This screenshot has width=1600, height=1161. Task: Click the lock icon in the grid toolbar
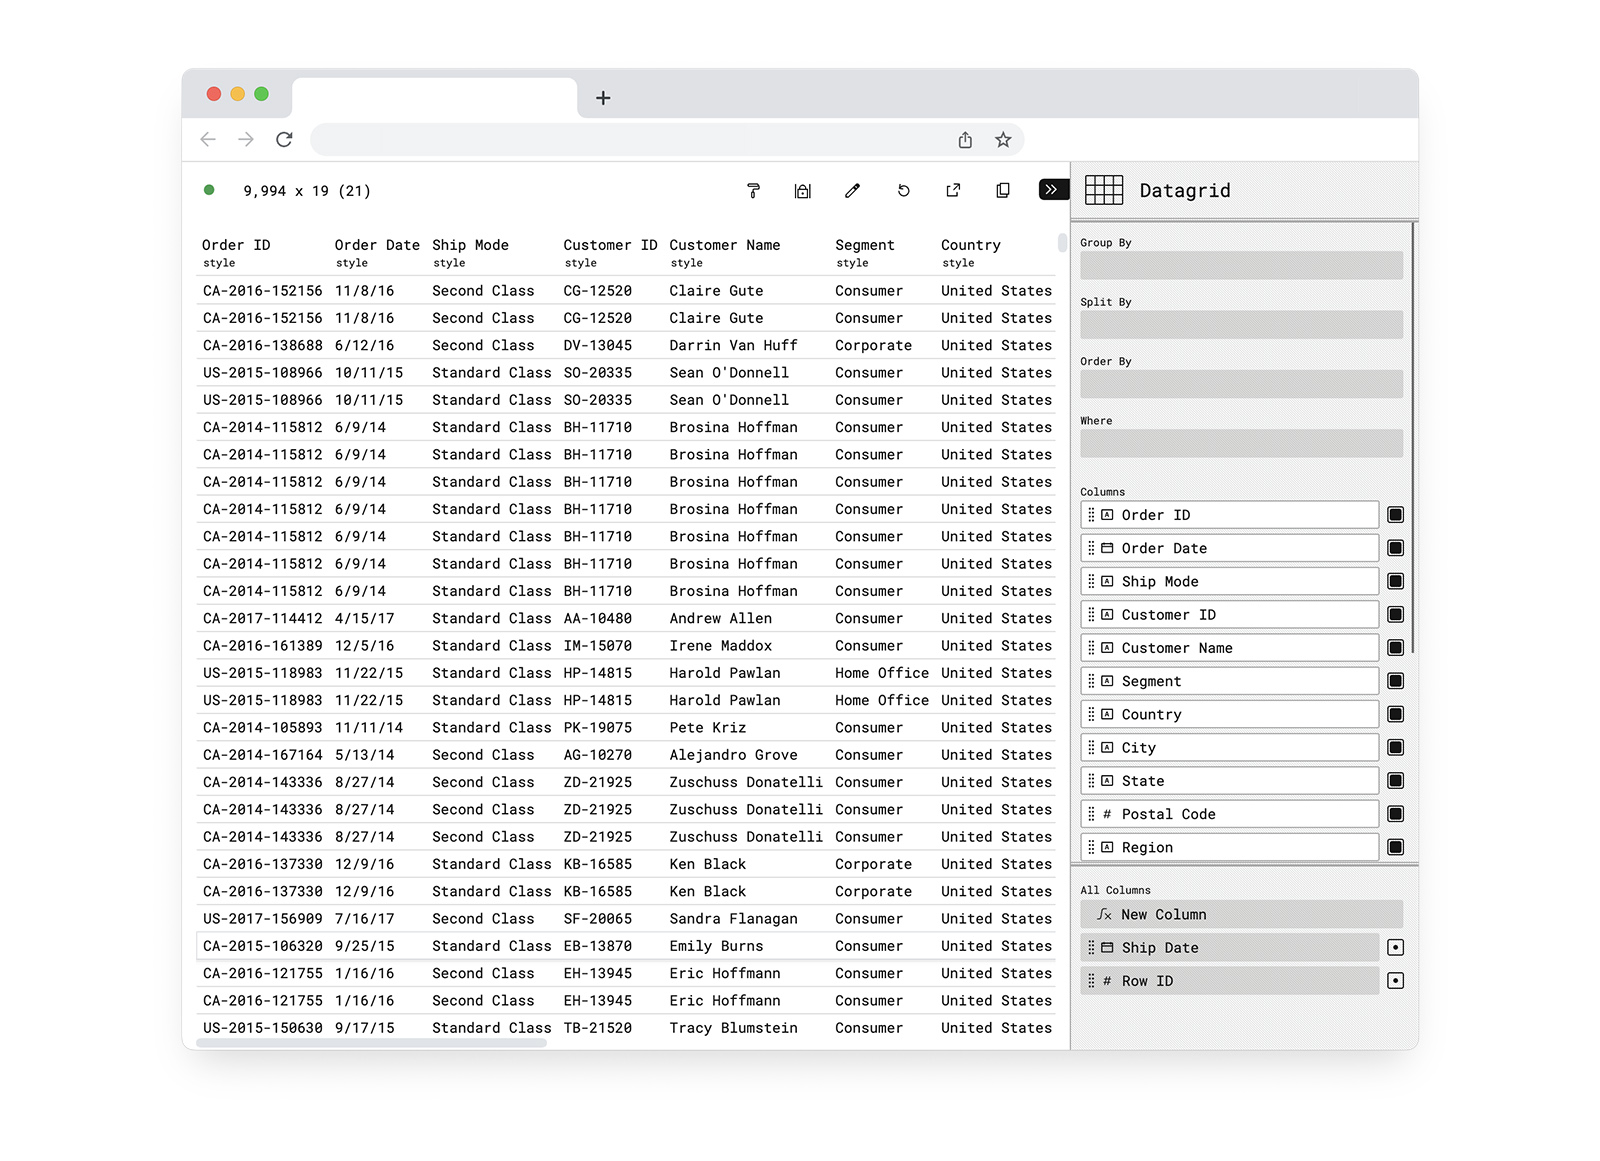click(x=802, y=191)
